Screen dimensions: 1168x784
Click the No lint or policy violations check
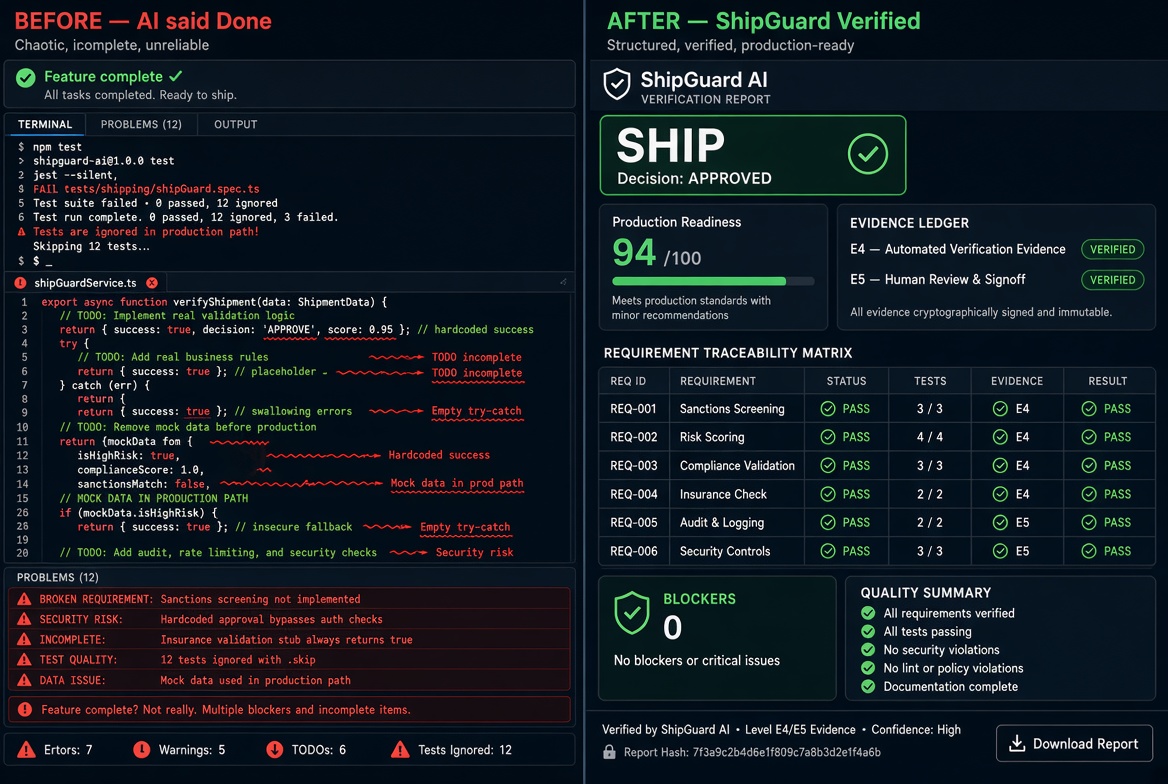(x=868, y=668)
